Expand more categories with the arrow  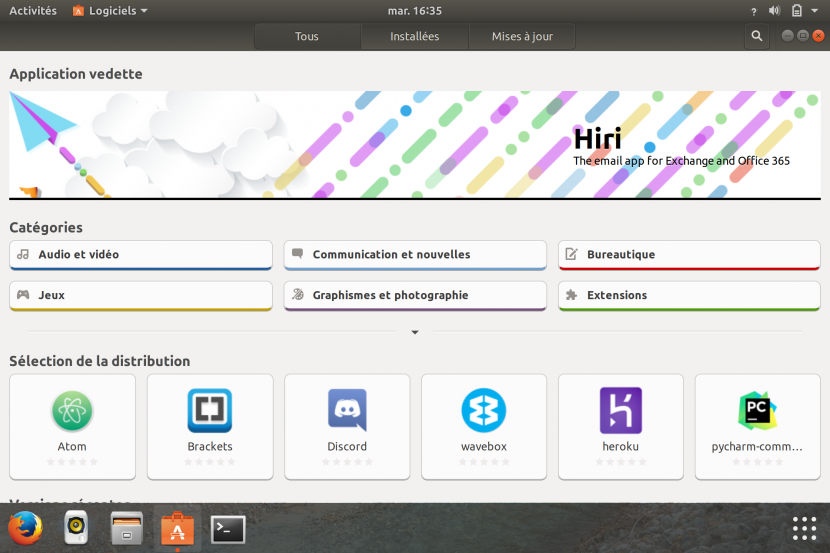(x=415, y=332)
